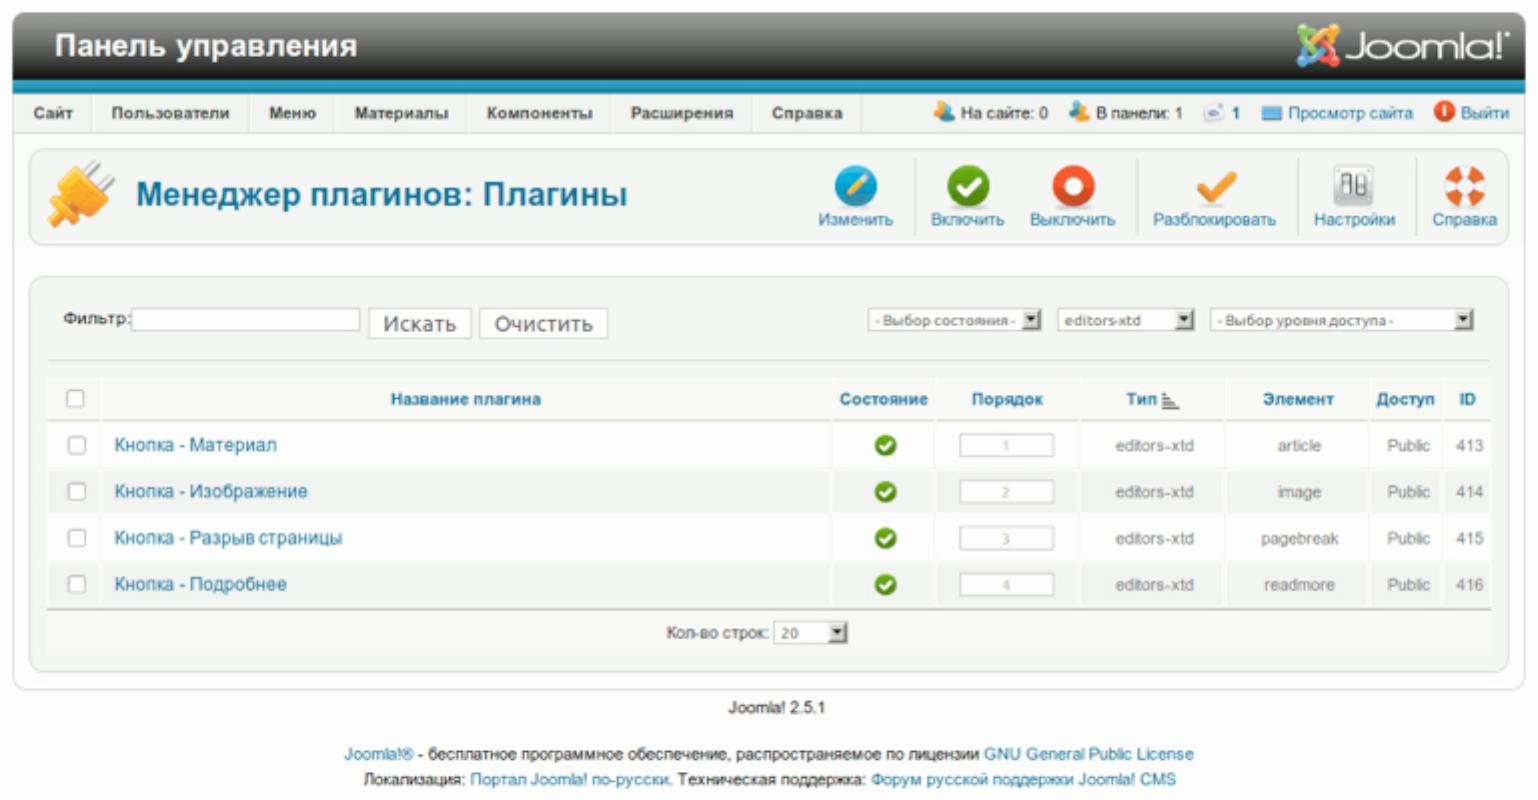This screenshot has width=1538, height=800.
Task: Click the Включить enable toolbar icon
Action: 968,187
